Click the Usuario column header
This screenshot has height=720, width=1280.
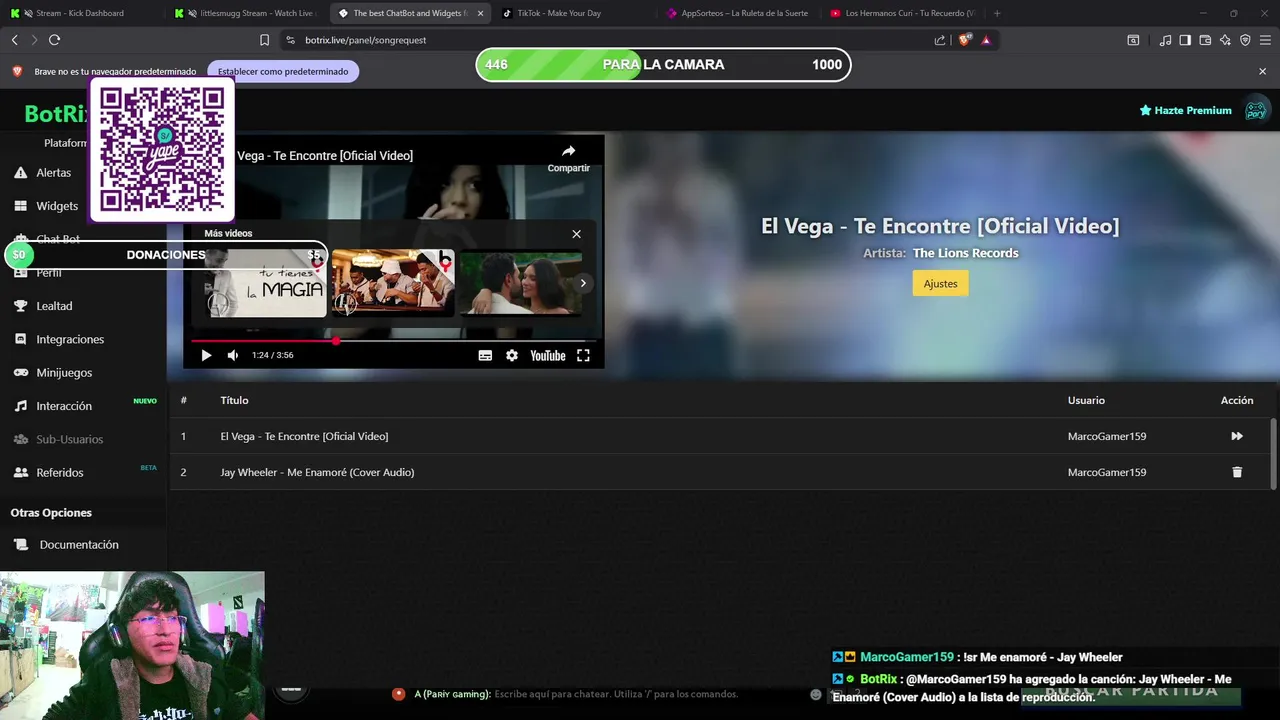point(1086,400)
